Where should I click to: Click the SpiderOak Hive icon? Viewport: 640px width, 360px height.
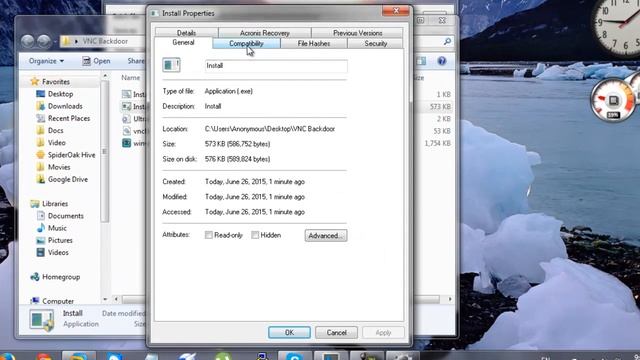coord(40,155)
